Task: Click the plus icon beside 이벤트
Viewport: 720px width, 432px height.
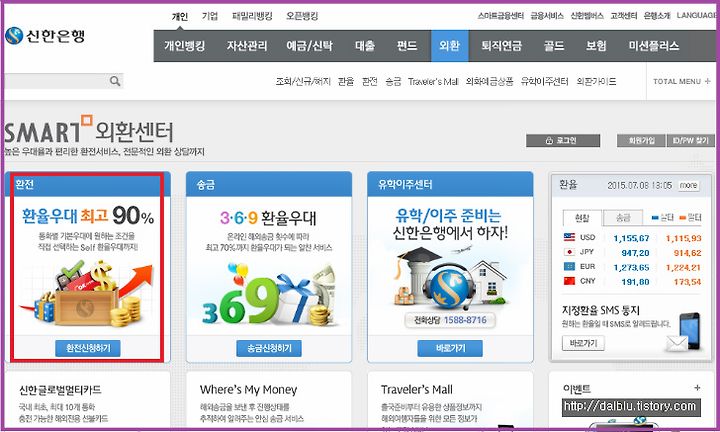Action: coord(697,388)
